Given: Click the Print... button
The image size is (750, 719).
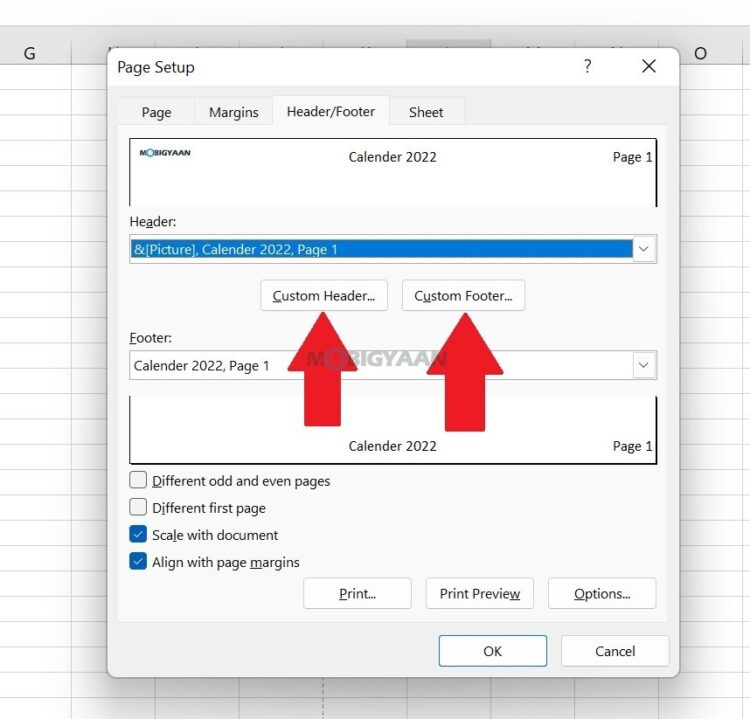Looking at the screenshot, I should click(357, 593).
